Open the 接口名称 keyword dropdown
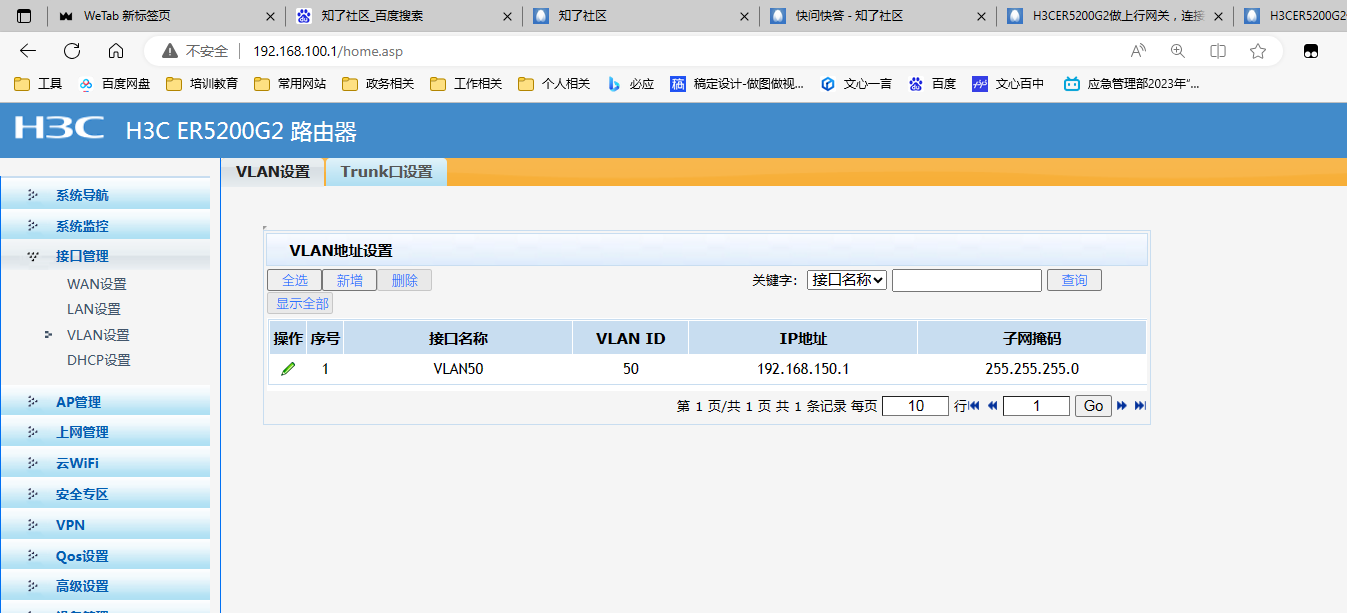Viewport: 1347px width, 613px height. pos(847,280)
